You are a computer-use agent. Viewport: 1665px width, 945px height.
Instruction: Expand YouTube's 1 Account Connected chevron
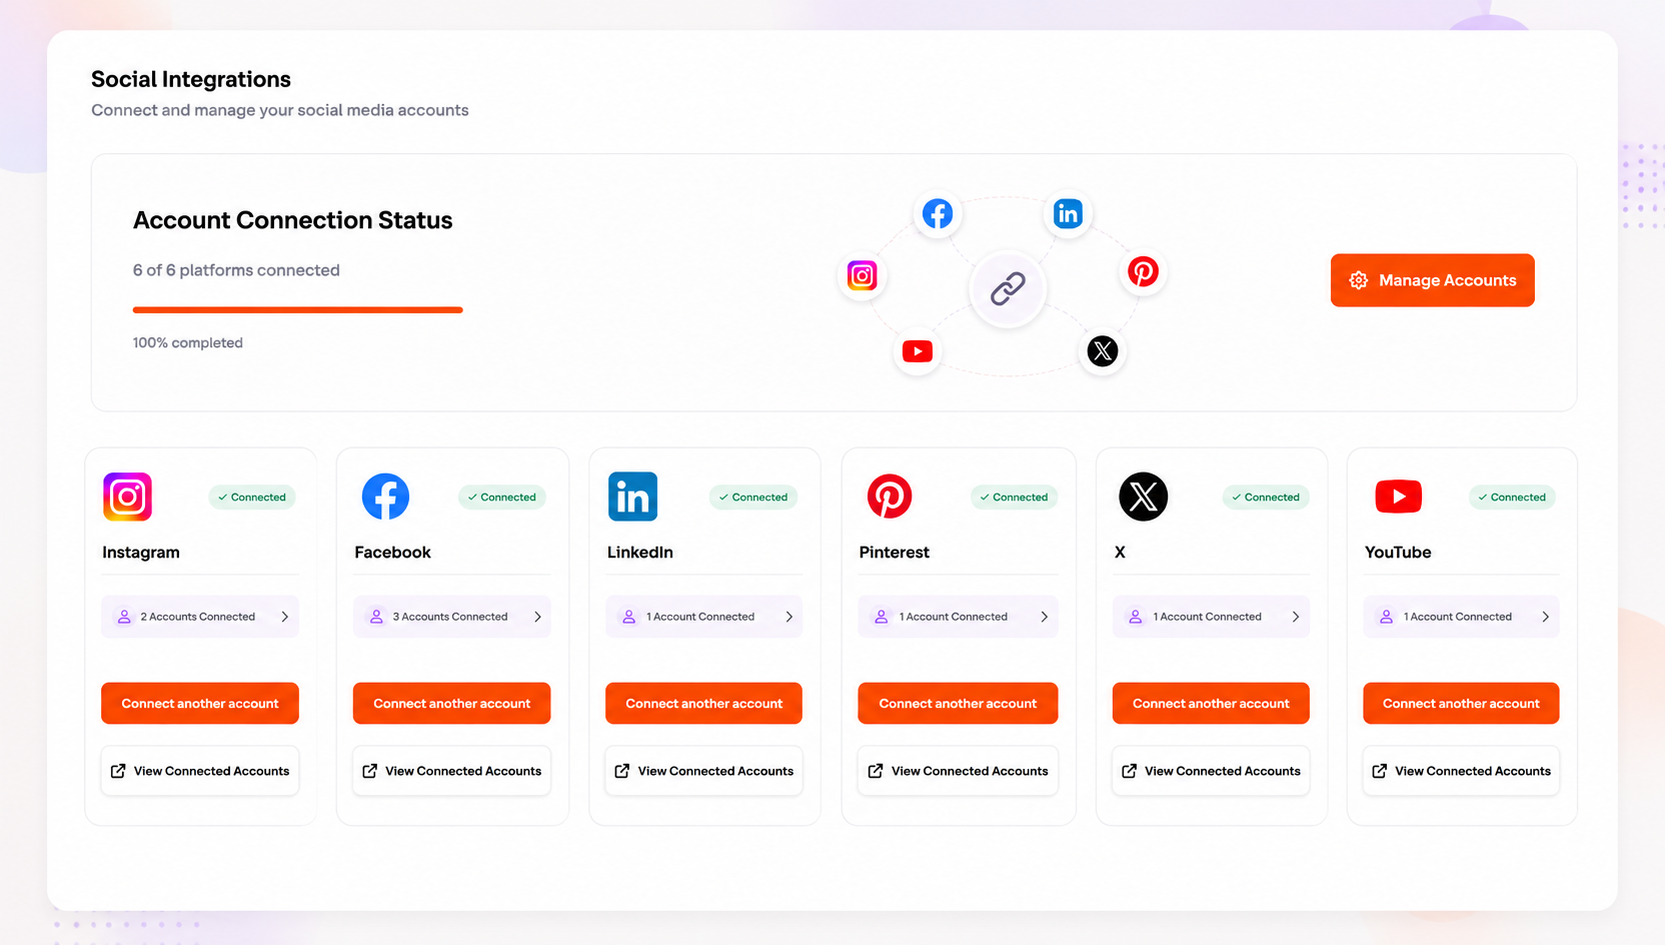click(1545, 617)
